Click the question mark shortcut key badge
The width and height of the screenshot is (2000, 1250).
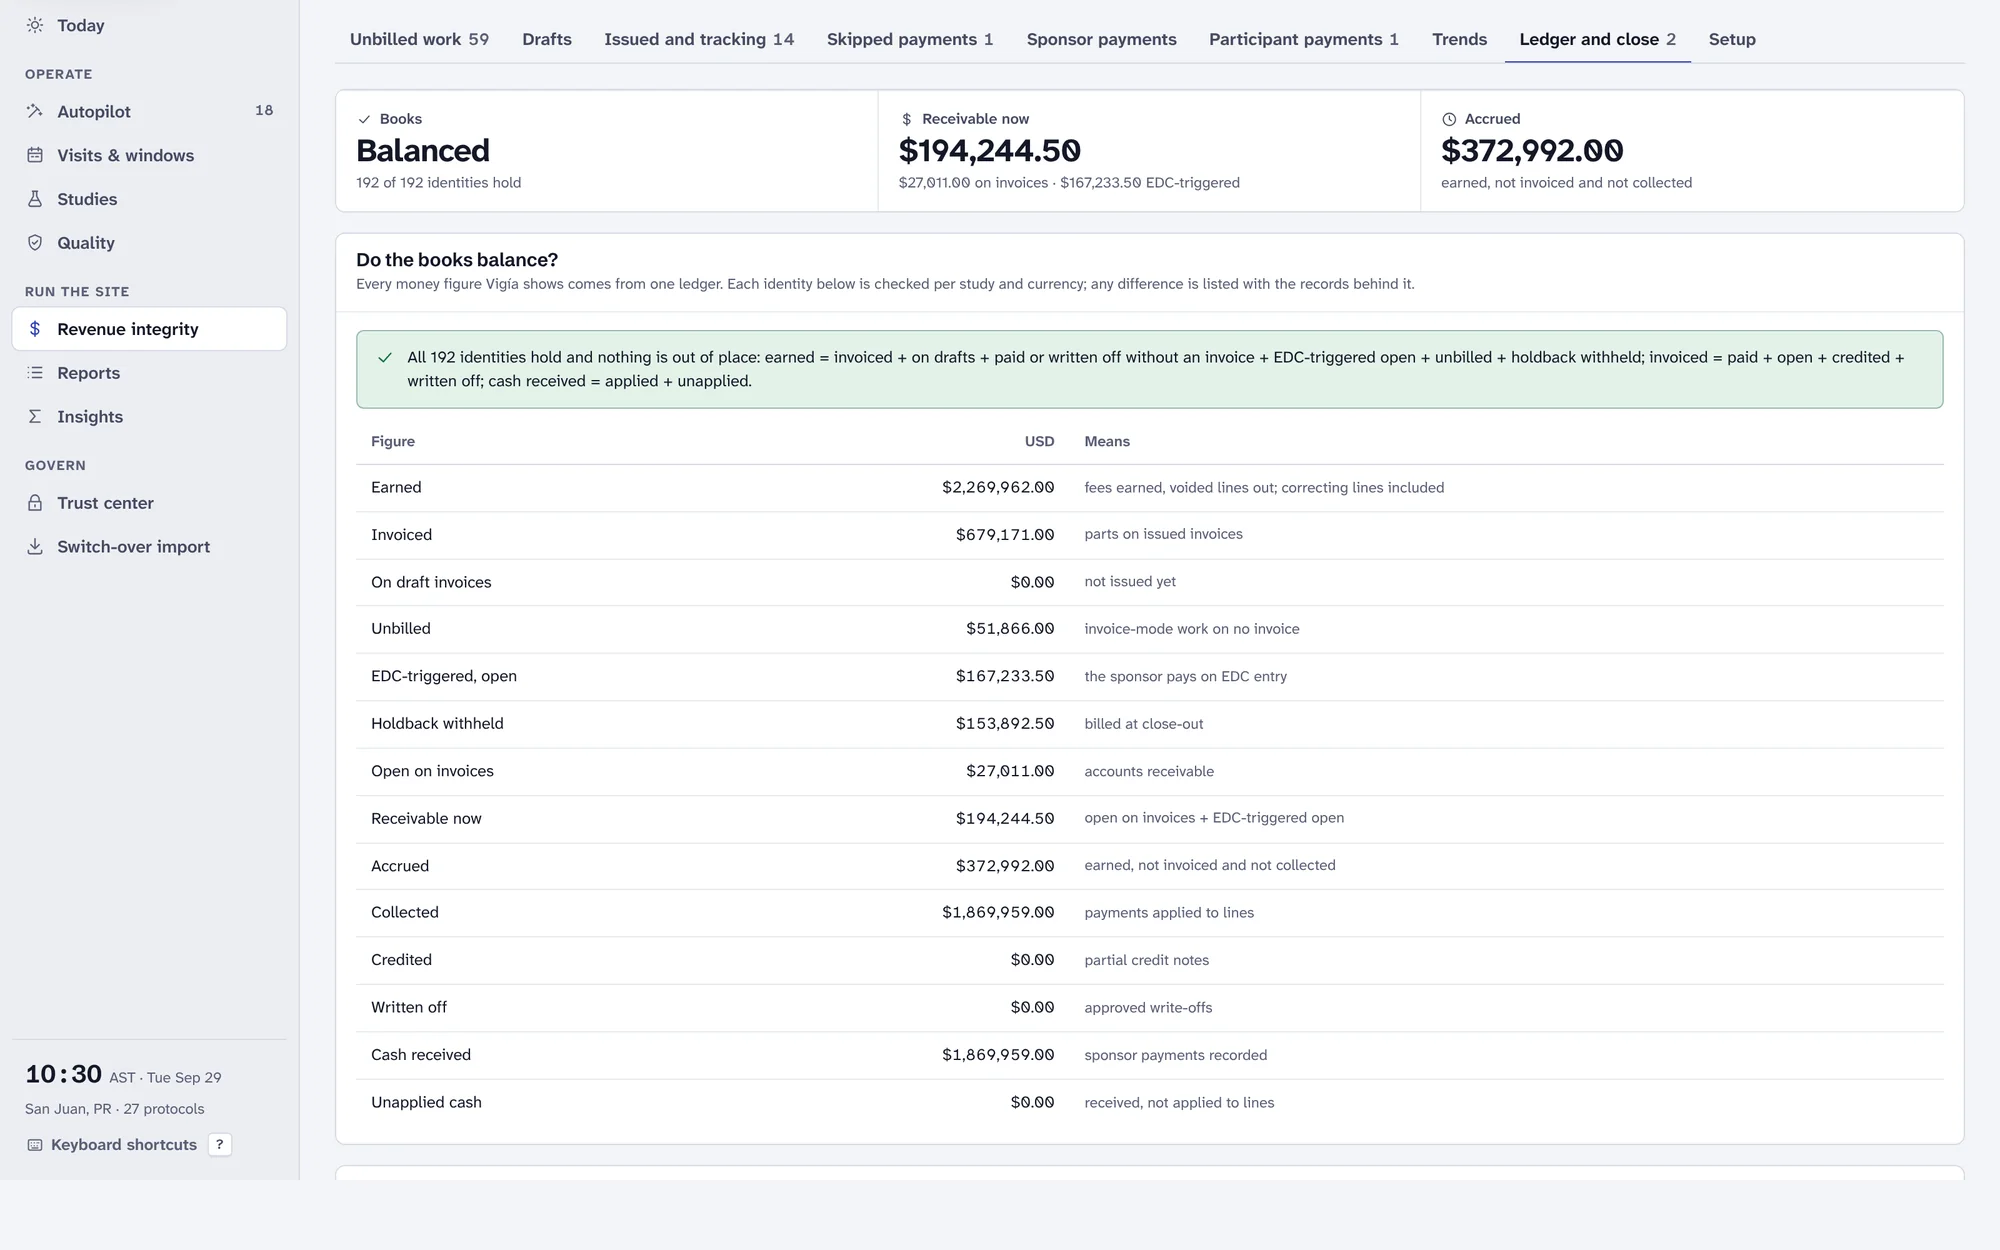(x=219, y=1145)
